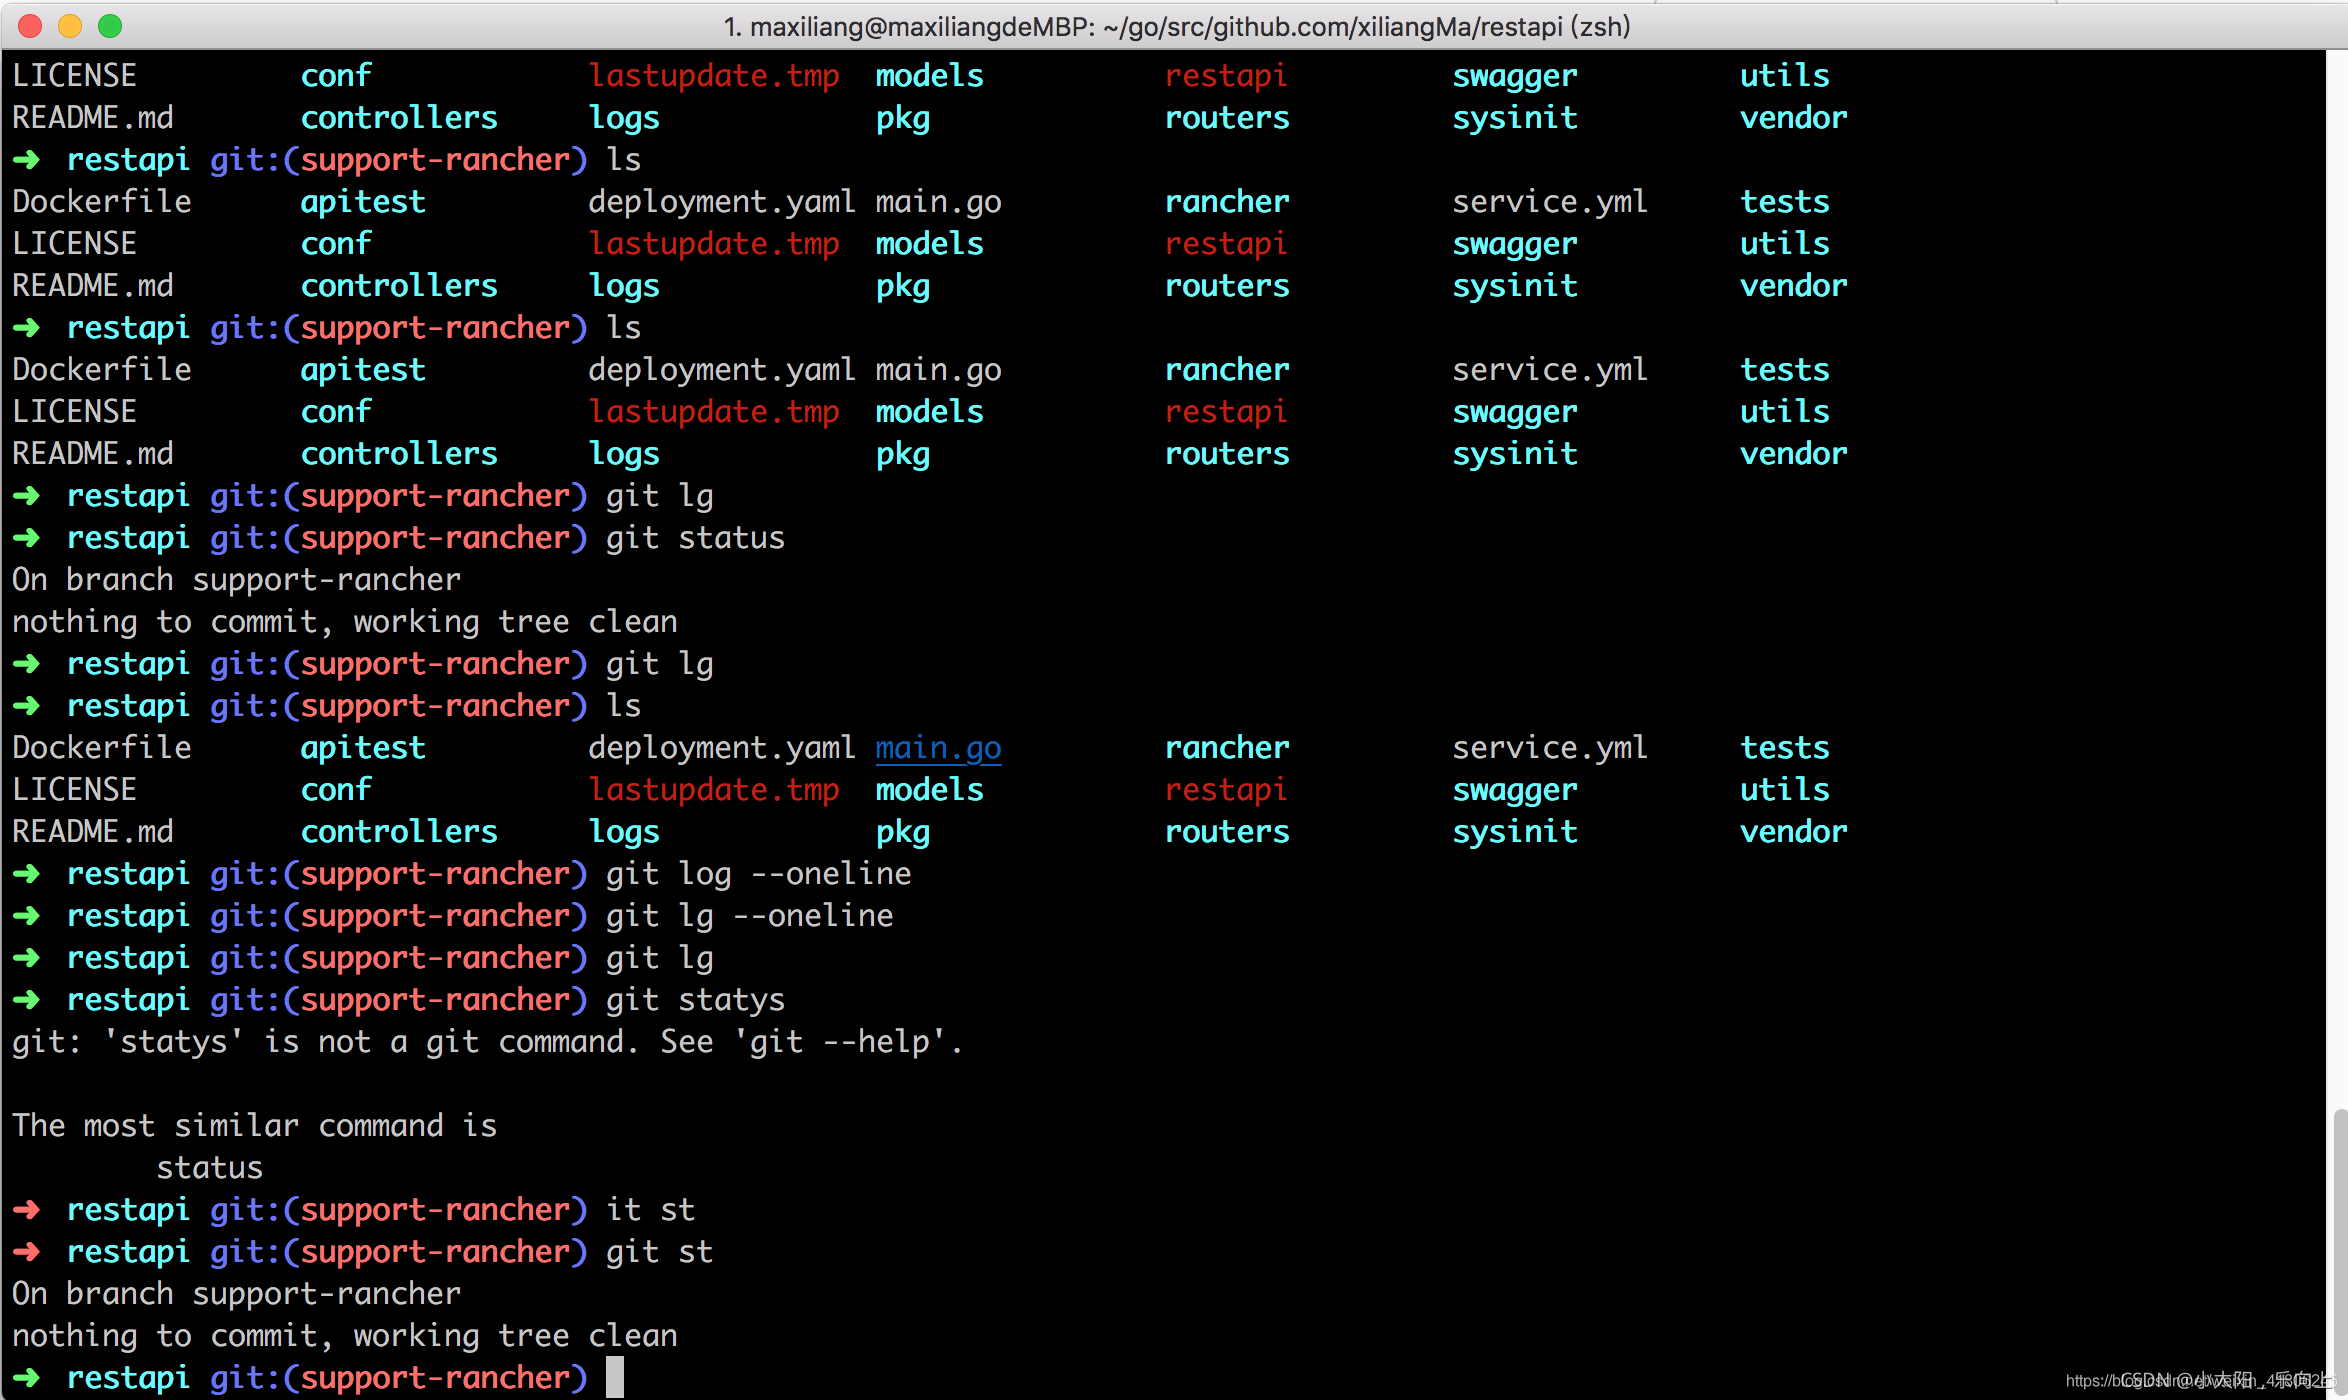Click the green fullscreen window button

110,26
